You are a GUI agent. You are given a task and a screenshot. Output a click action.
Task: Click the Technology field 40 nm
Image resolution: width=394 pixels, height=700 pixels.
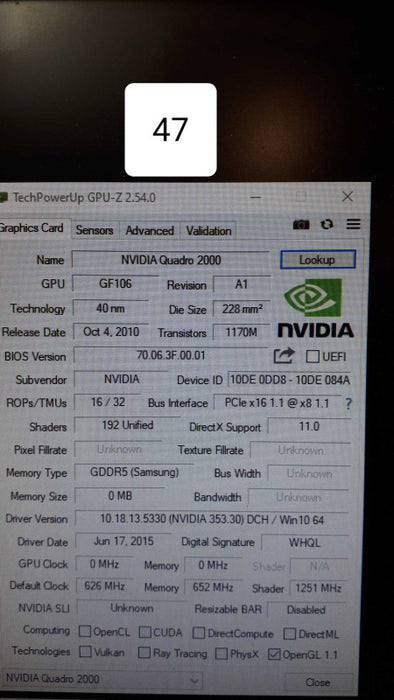110,308
